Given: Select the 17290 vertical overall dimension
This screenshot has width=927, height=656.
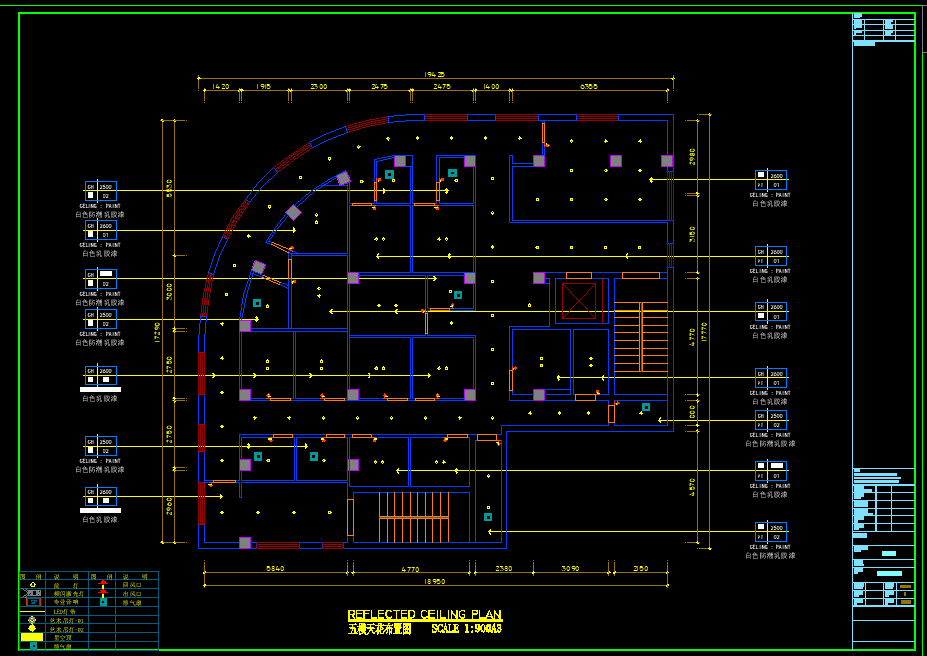Looking at the screenshot, I should pos(157,332).
